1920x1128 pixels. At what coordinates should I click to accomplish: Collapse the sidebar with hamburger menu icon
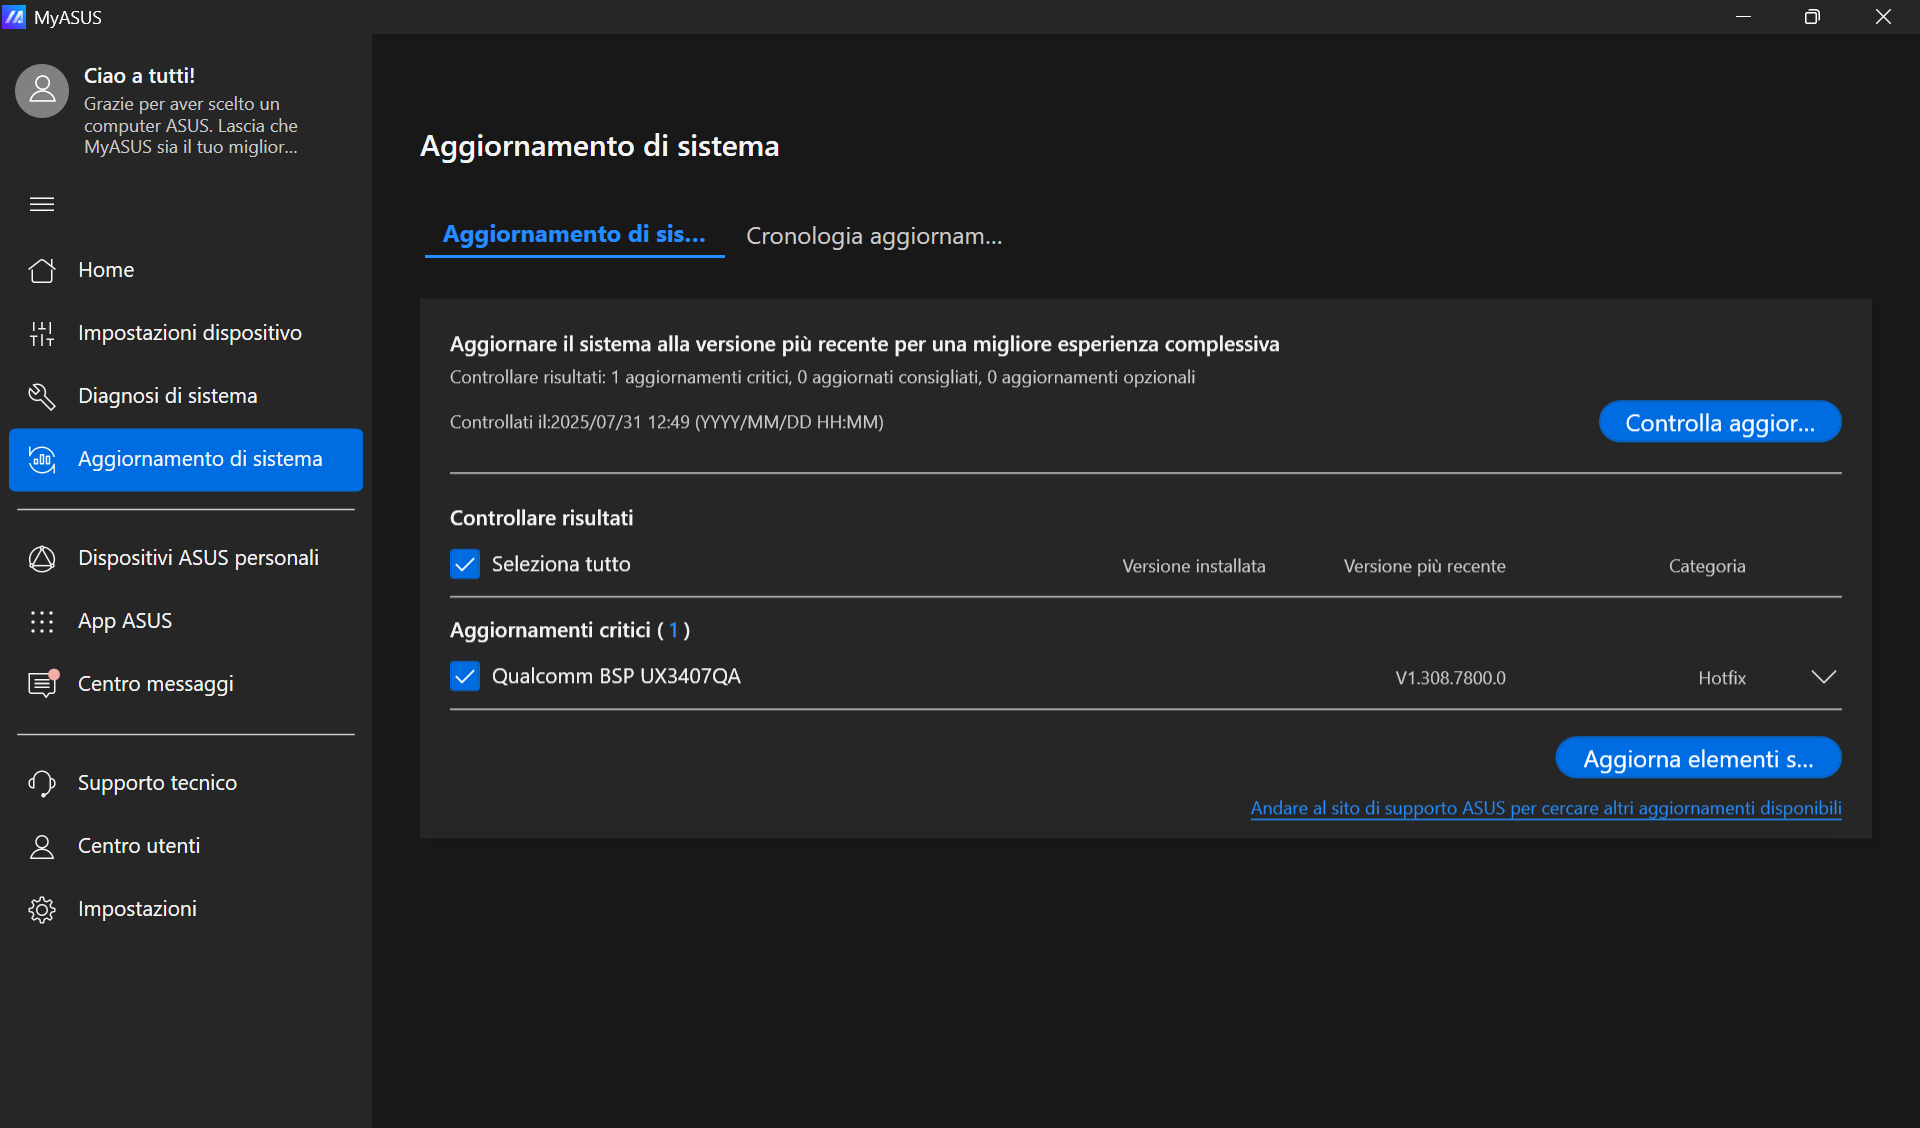coord(42,204)
